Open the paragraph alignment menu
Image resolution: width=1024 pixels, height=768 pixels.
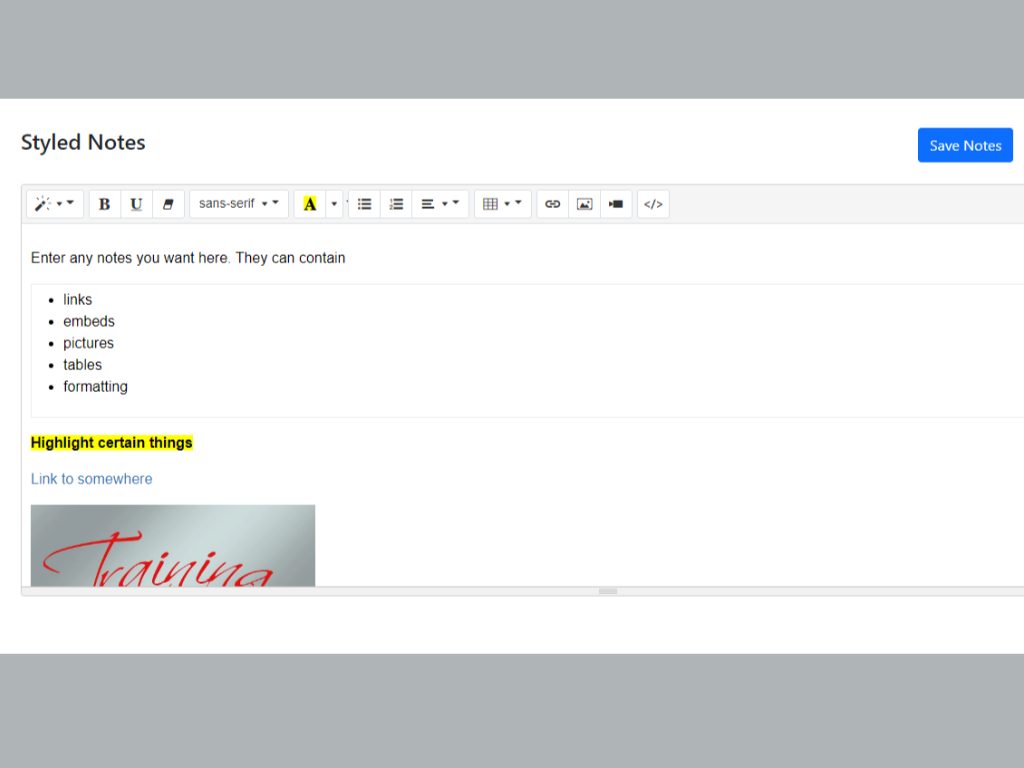[x=440, y=204]
